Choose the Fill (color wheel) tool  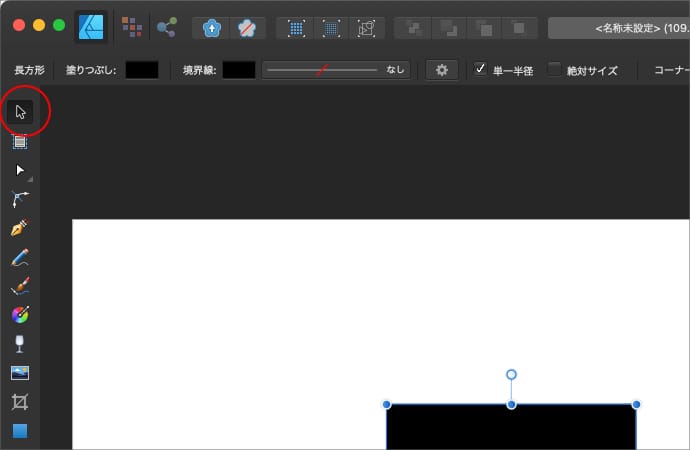tap(20, 315)
